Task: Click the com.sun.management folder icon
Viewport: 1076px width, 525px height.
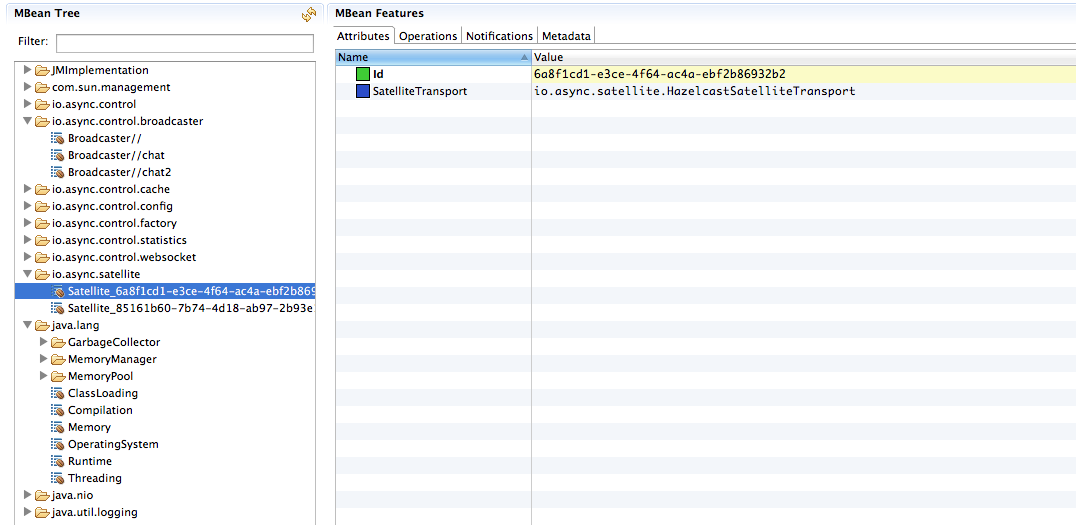Action: point(43,87)
